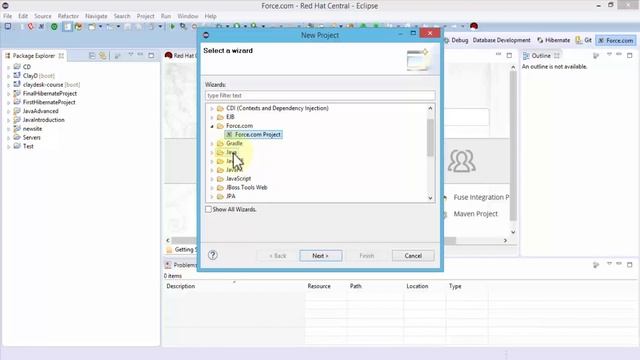Click the search icon next to Run icon
This screenshot has width=640, height=360.
pos(183,27)
